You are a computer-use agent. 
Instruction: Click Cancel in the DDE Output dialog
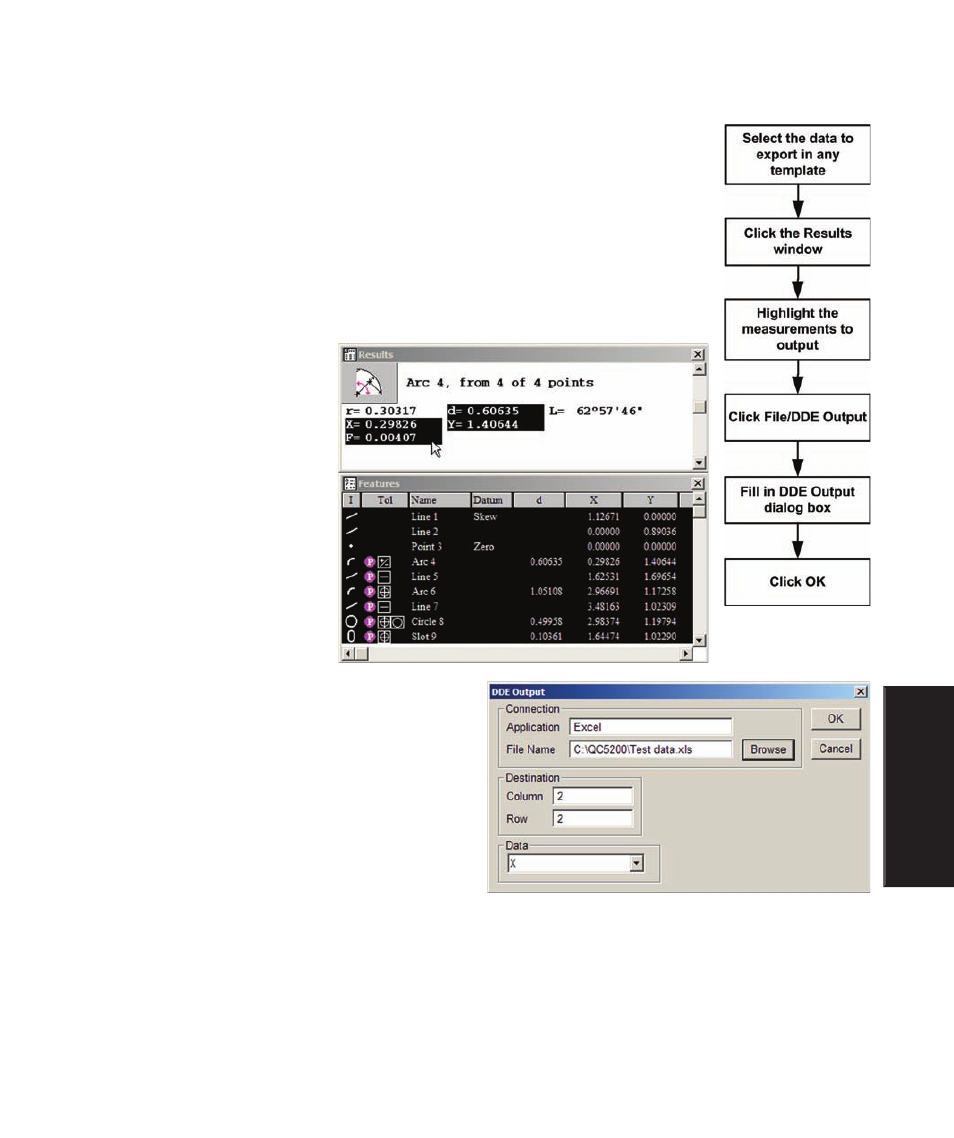click(x=836, y=748)
